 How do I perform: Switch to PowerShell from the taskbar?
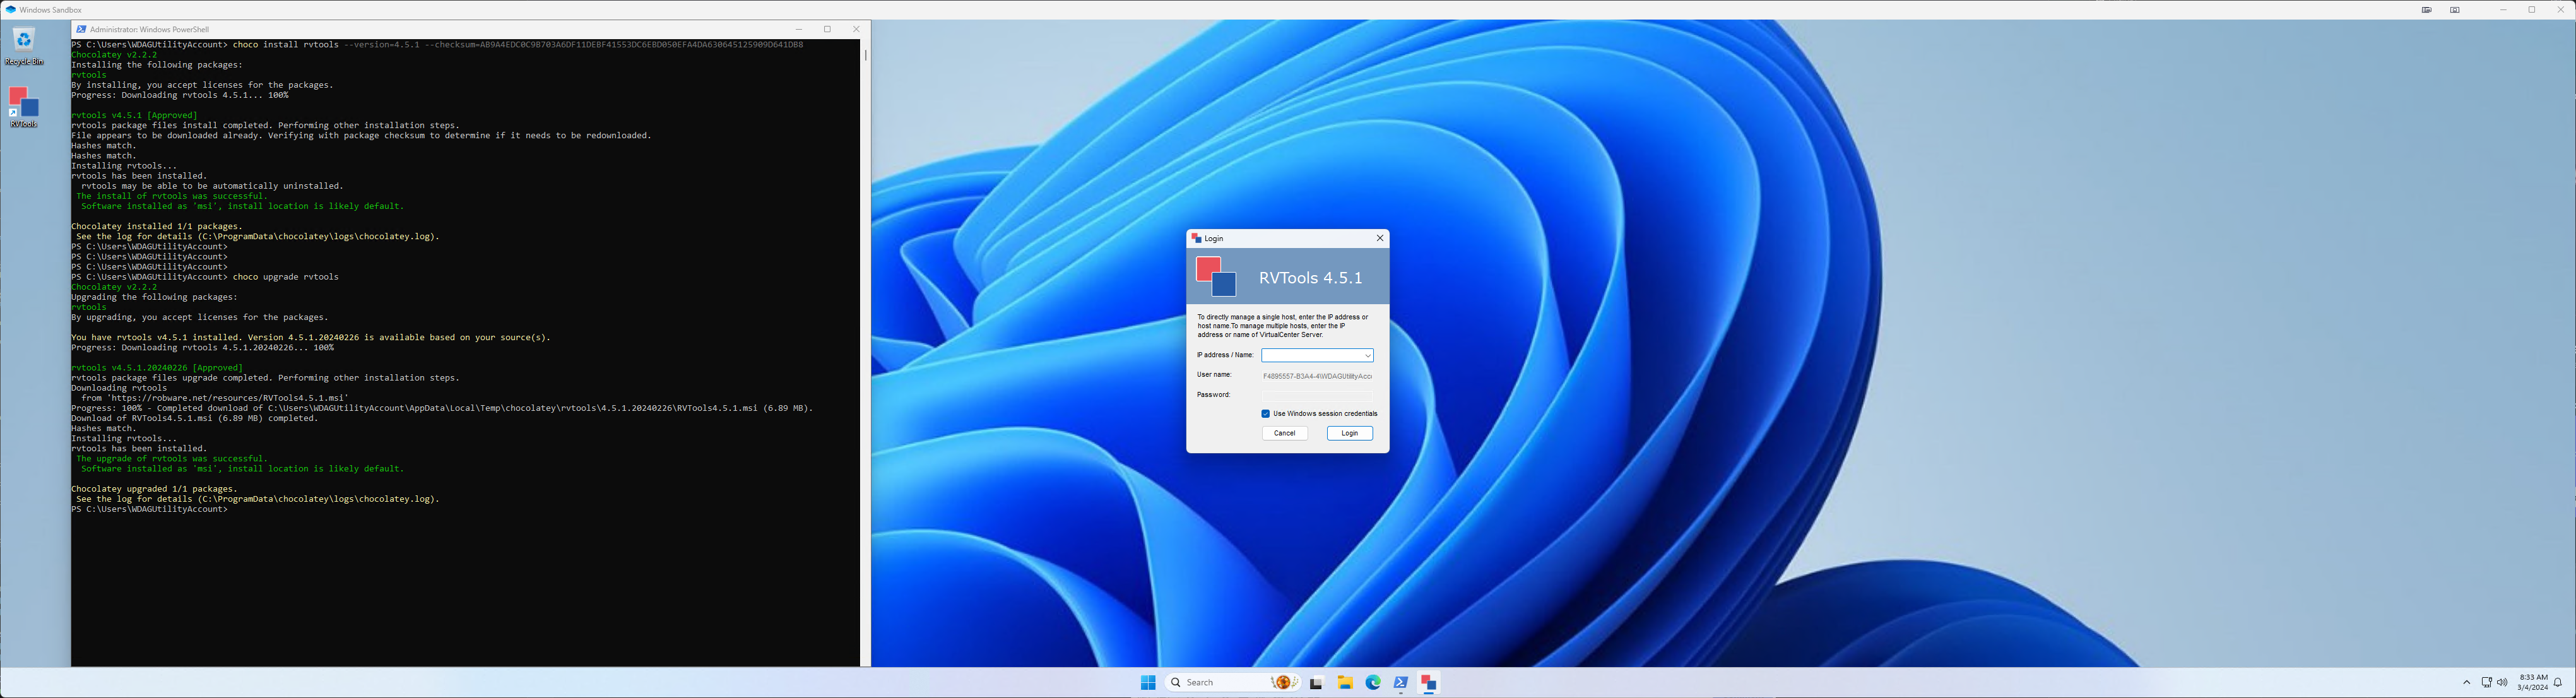[x=1400, y=682]
